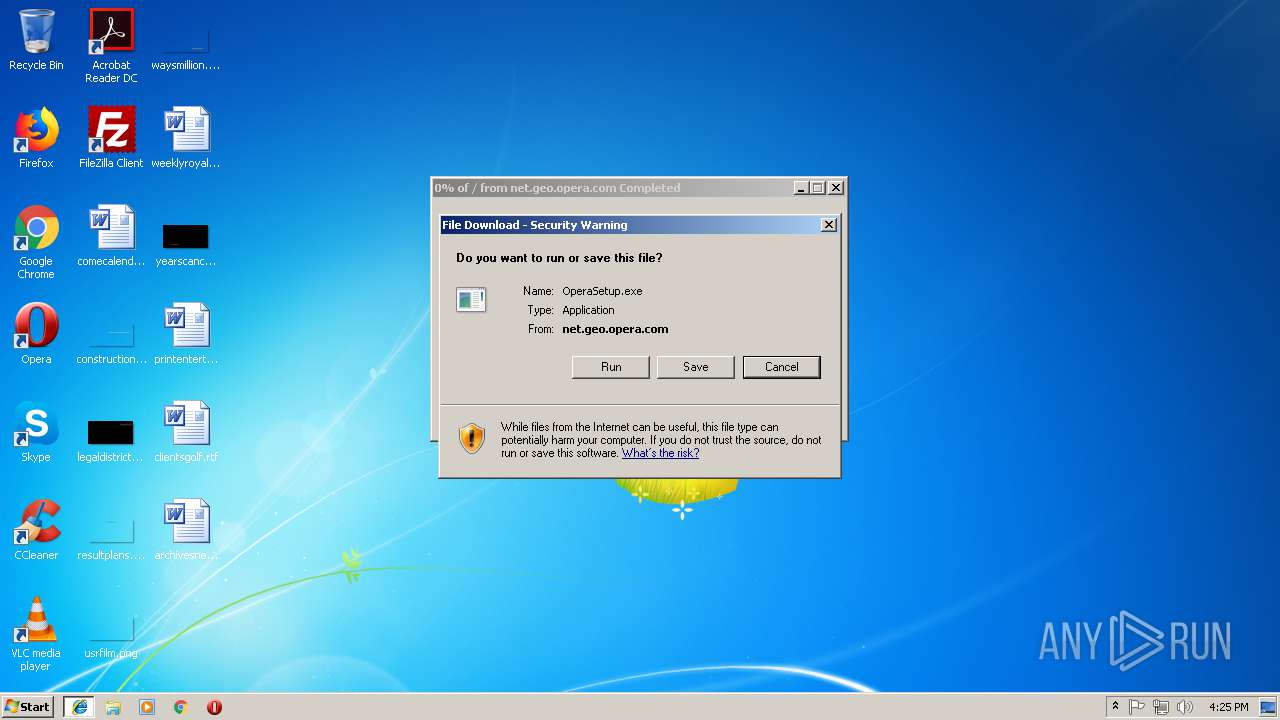Close the download progress window behind dialog
Image resolution: width=1280 pixels, height=720 pixels.
(x=836, y=188)
